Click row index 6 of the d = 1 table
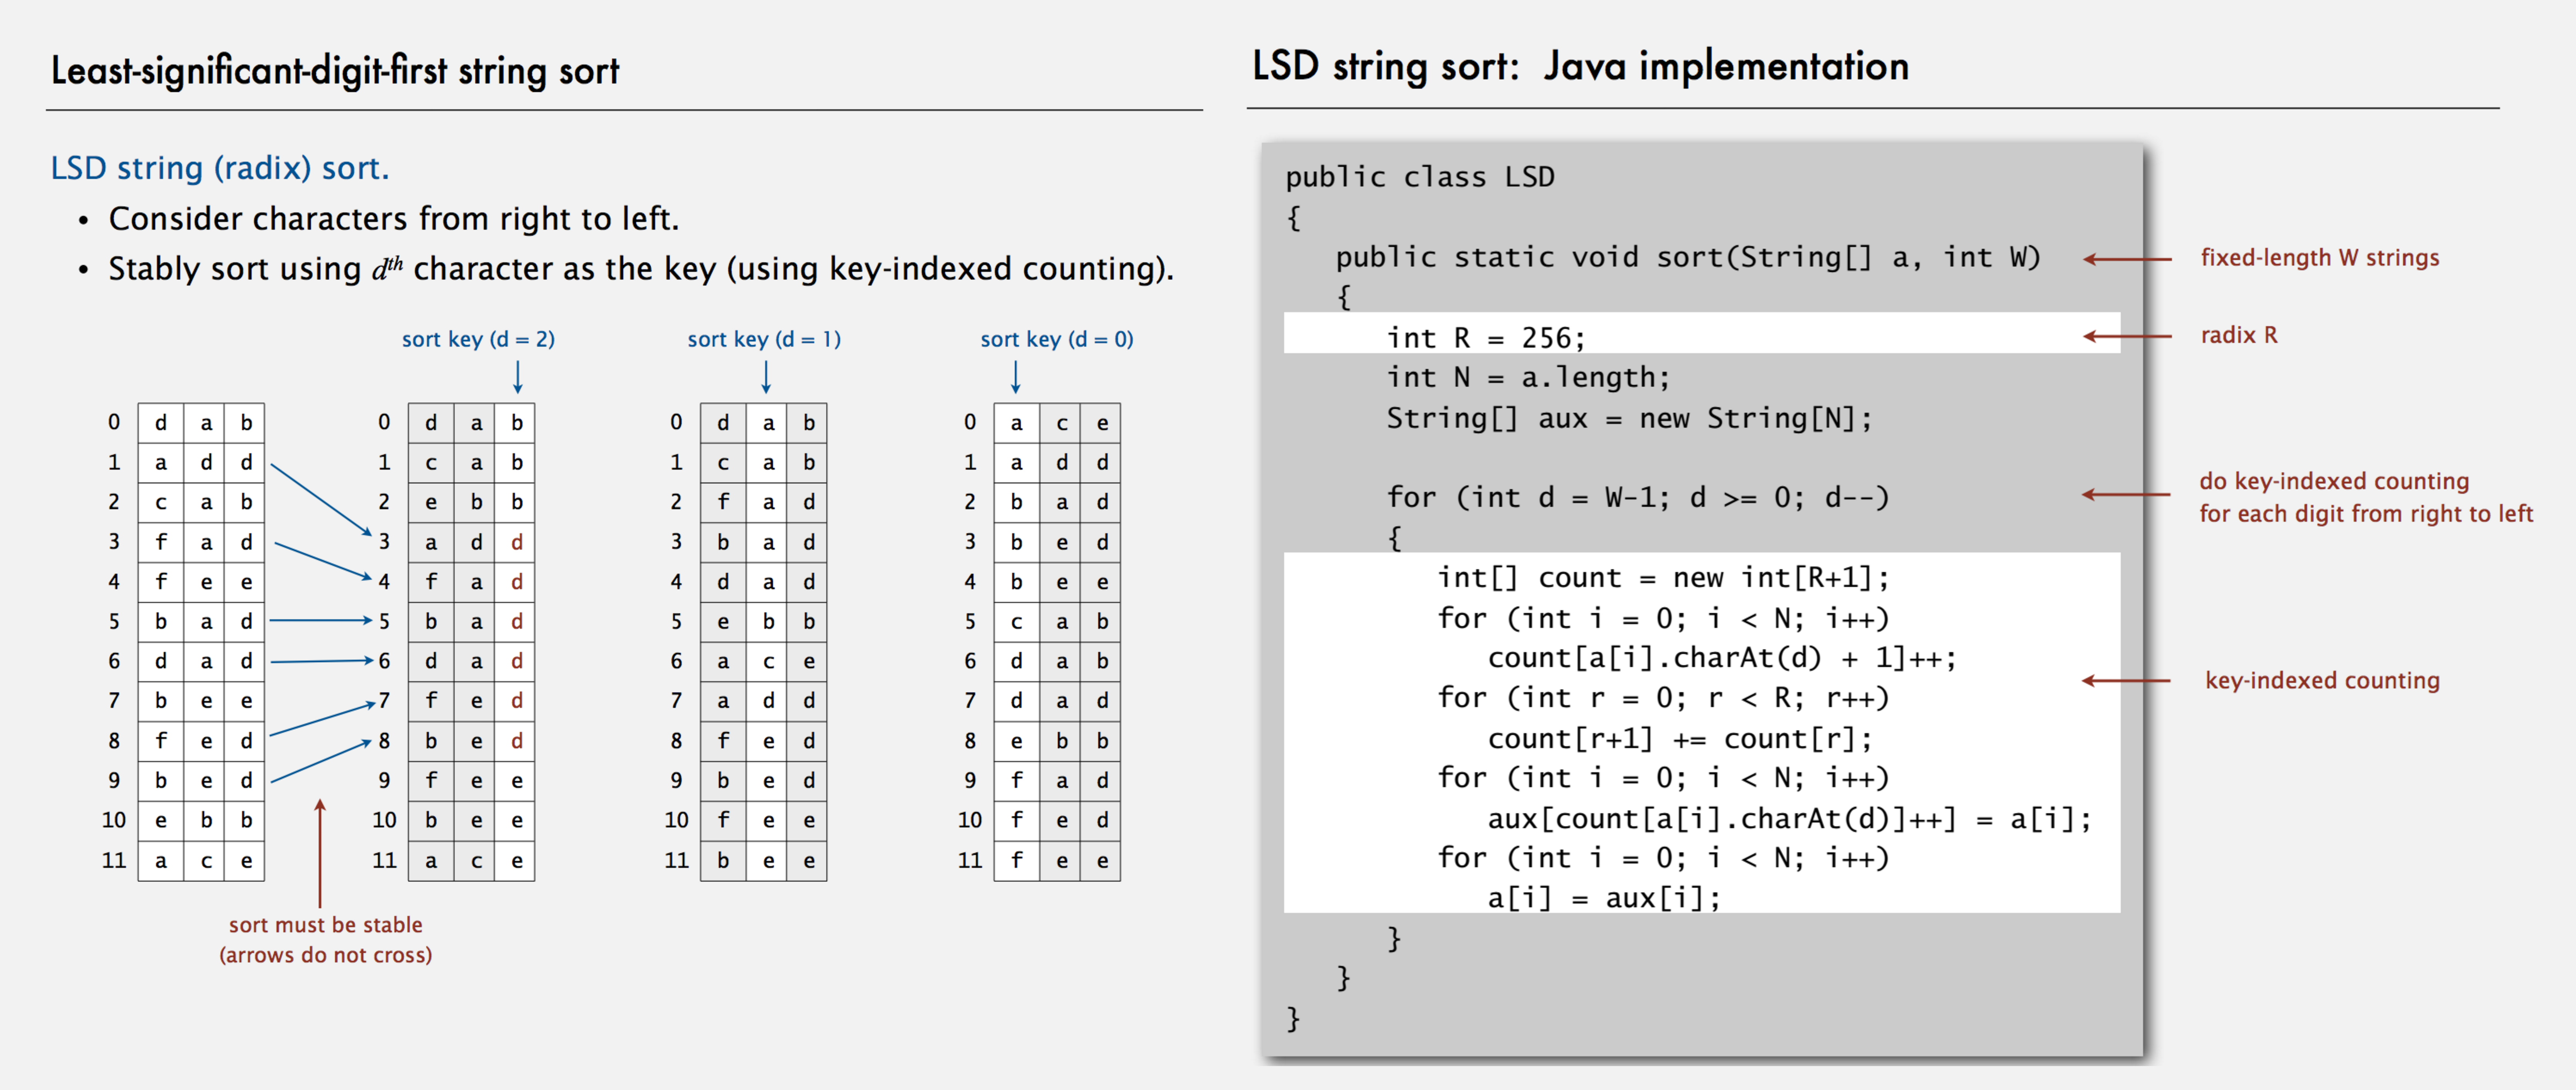2576x1090 pixels. [x=676, y=661]
